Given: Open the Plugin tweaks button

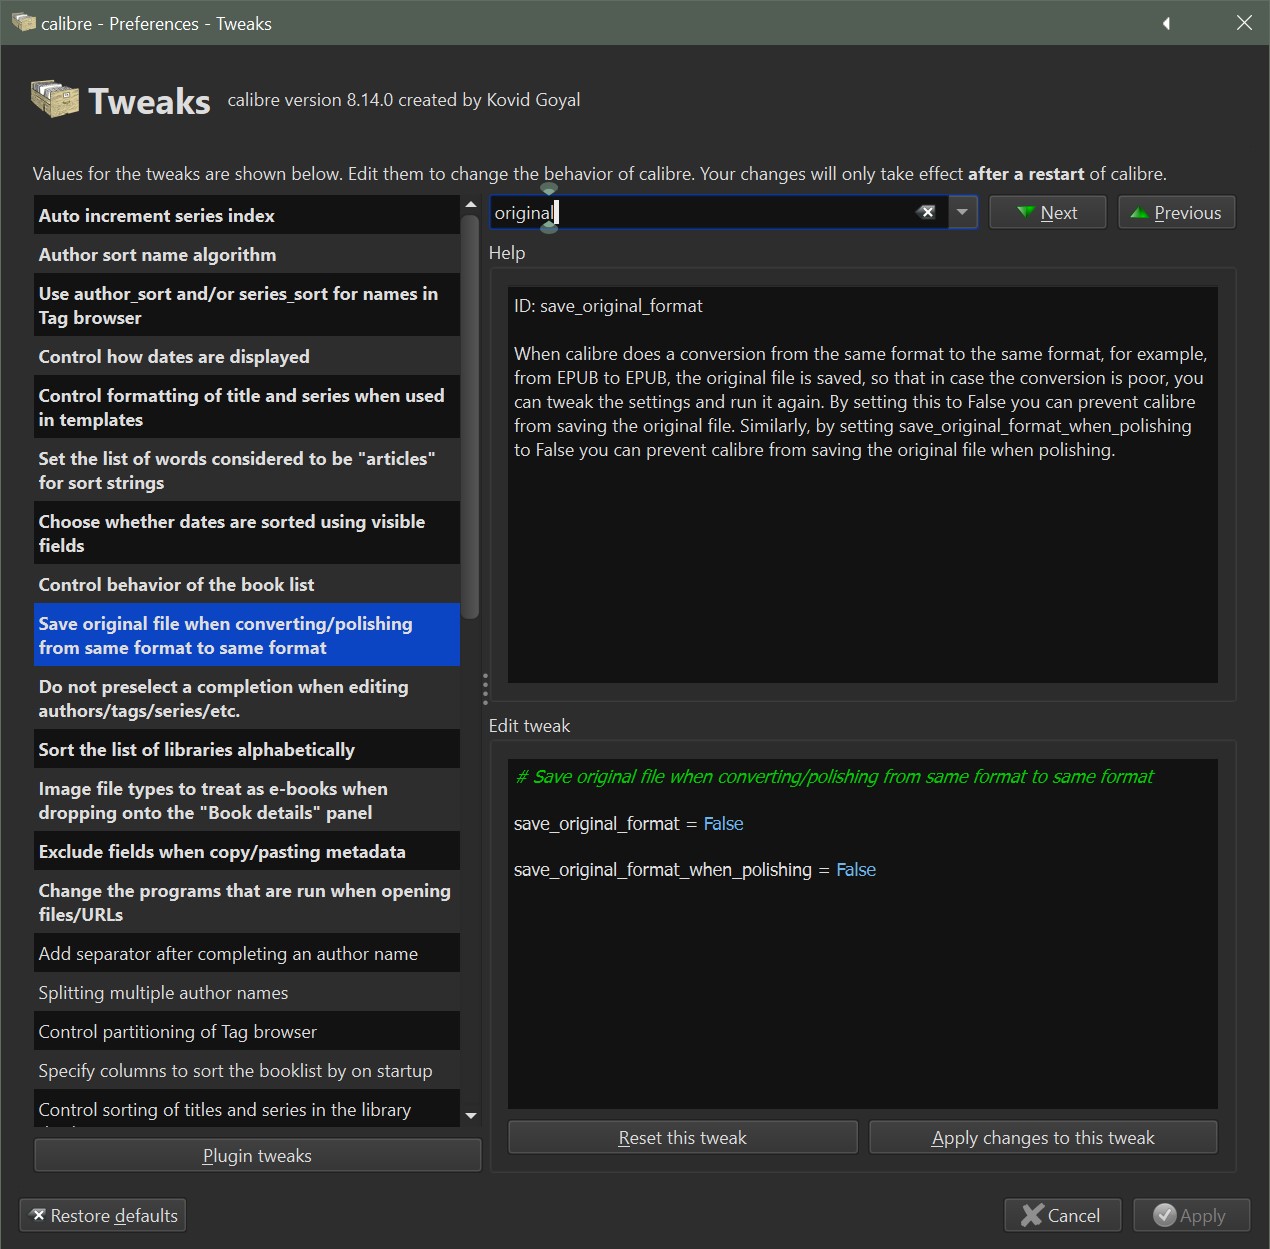Looking at the screenshot, I should coord(257,1155).
